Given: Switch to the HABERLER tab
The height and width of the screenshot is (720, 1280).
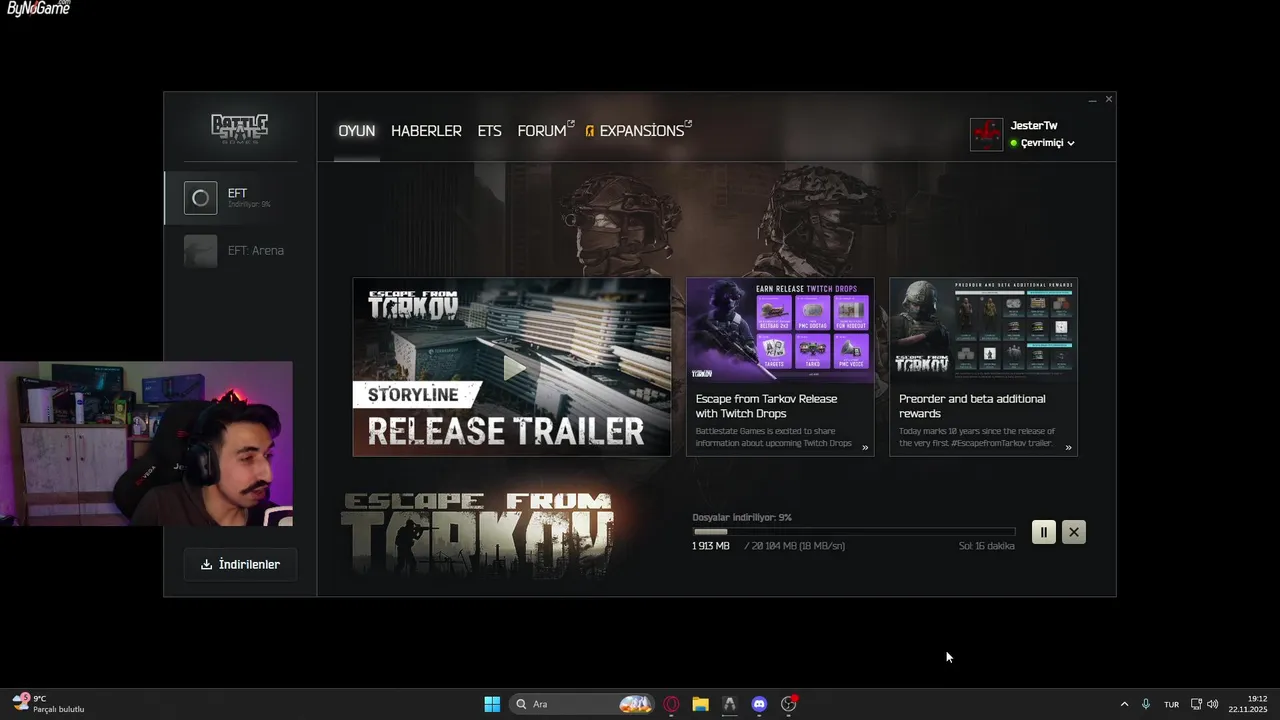Looking at the screenshot, I should pos(426,131).
